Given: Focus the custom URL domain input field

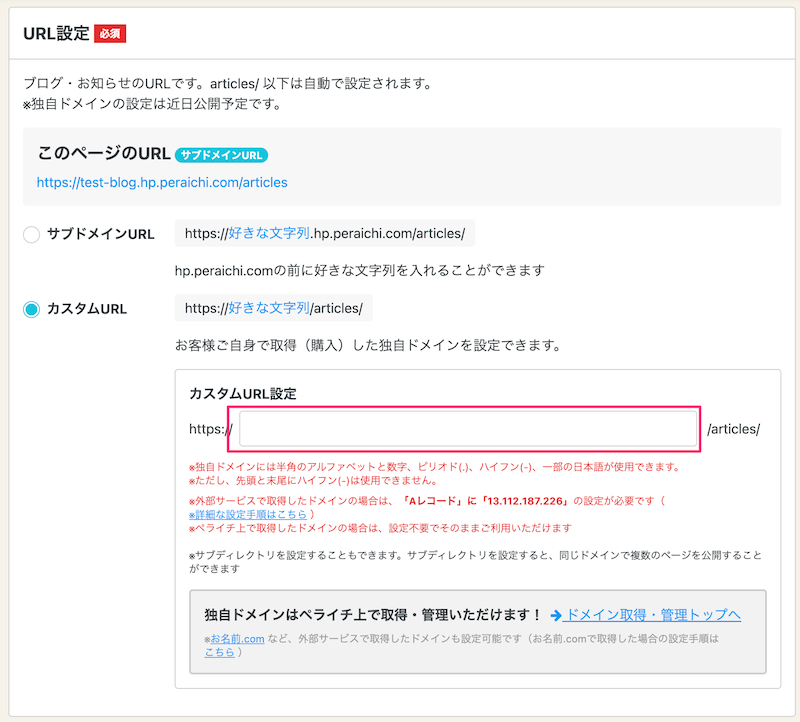Looking at the screenshot, I should (467, 429).
